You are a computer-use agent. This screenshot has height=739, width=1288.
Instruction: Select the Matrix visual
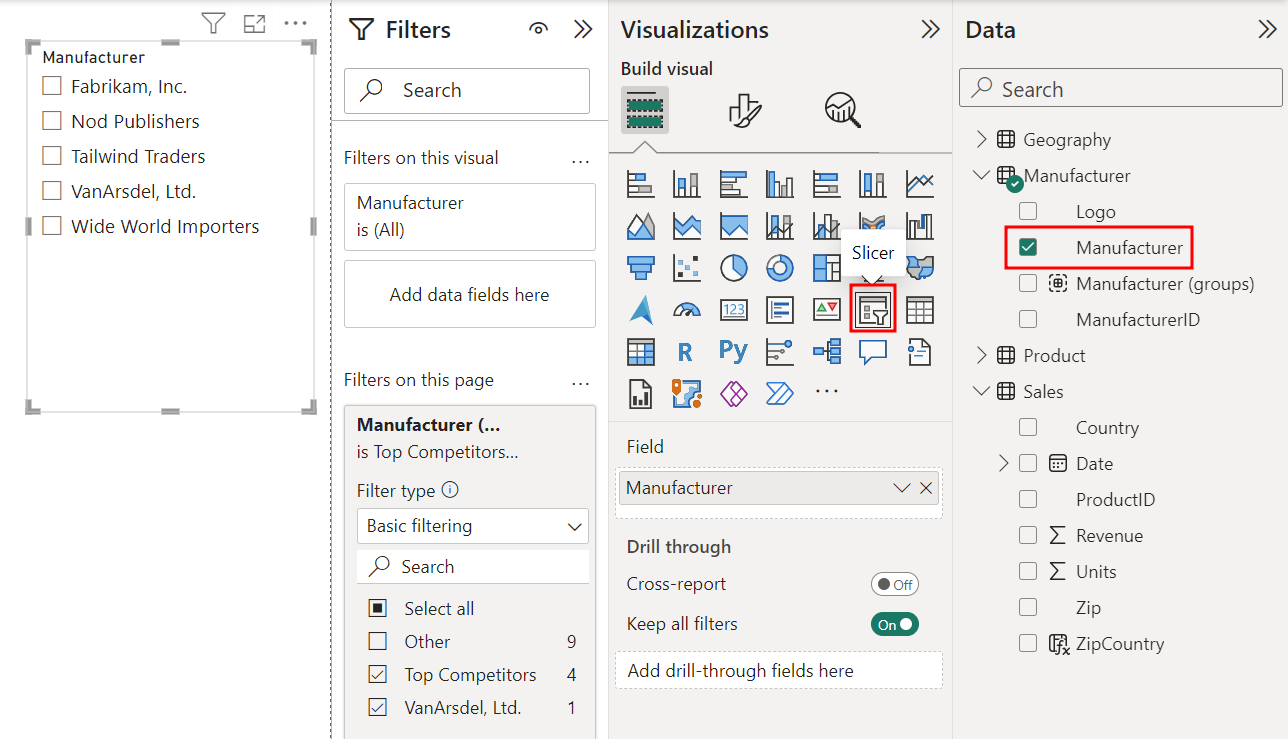640,352
